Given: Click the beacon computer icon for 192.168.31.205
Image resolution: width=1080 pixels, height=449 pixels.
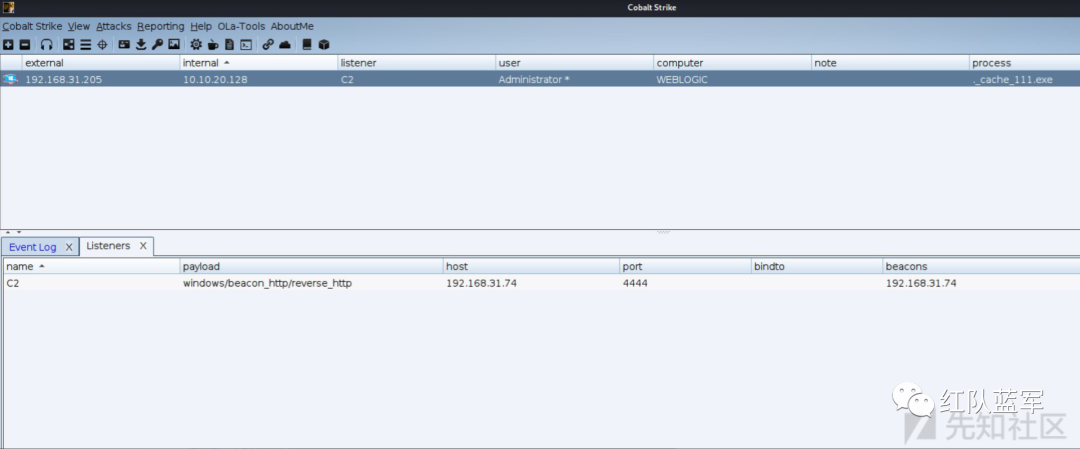Looking at the screenshot, I should coord(10,79).
